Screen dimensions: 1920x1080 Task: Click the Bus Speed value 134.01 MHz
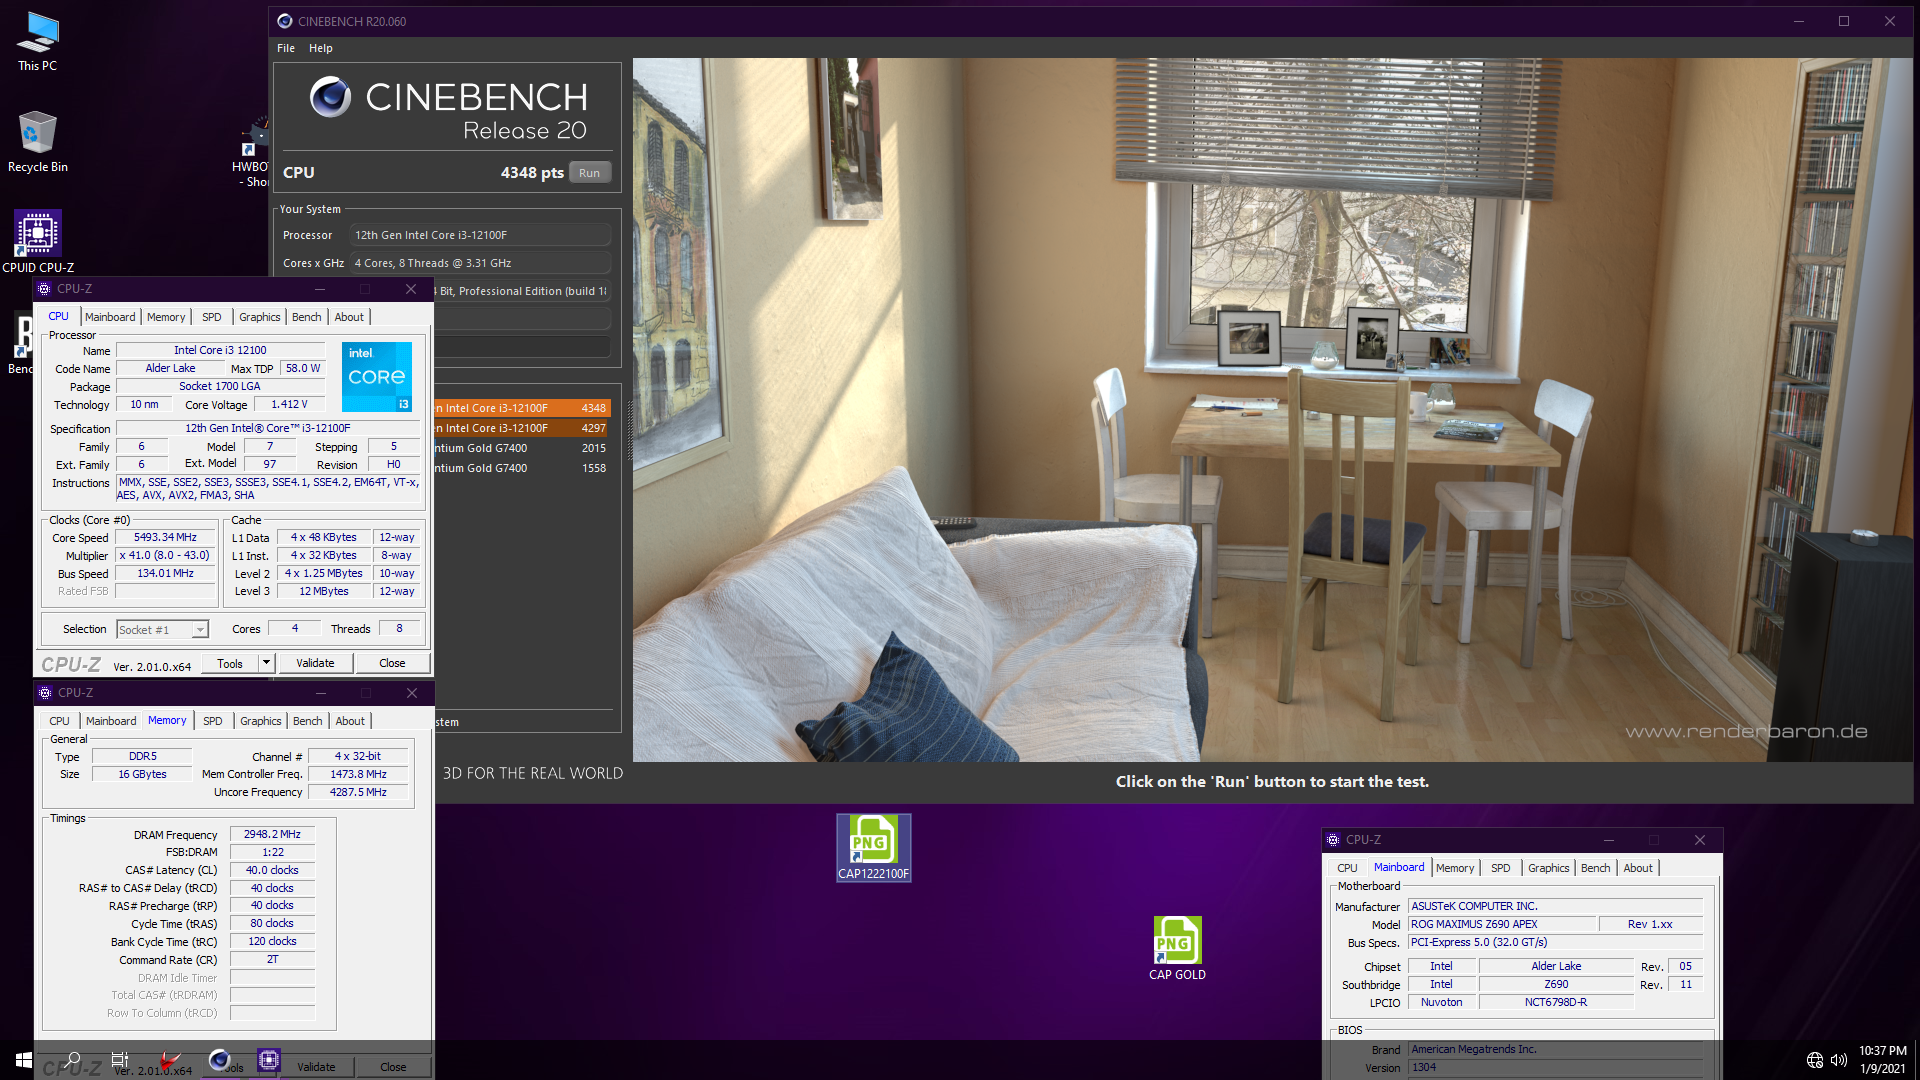tap(166, 574)
